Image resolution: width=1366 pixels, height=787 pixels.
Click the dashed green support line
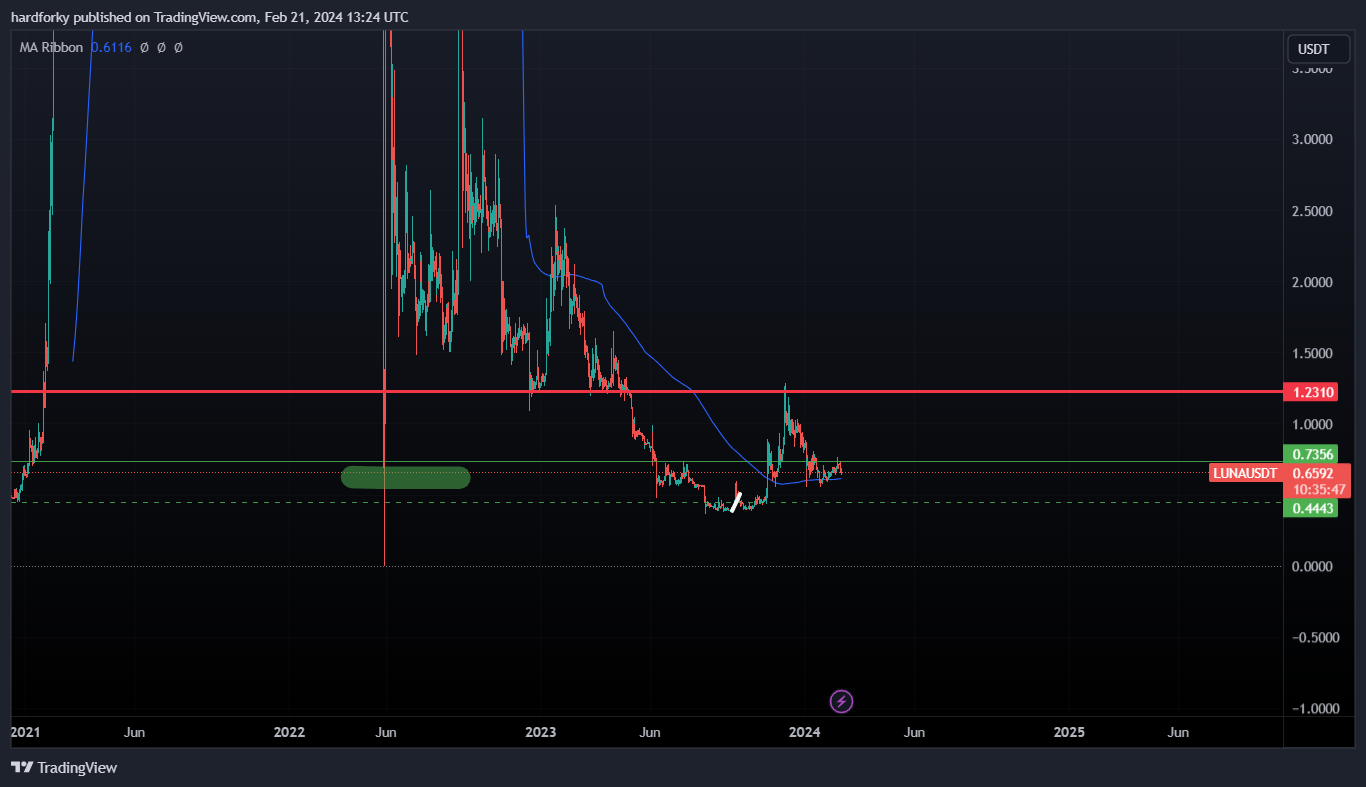pos(647,503)
